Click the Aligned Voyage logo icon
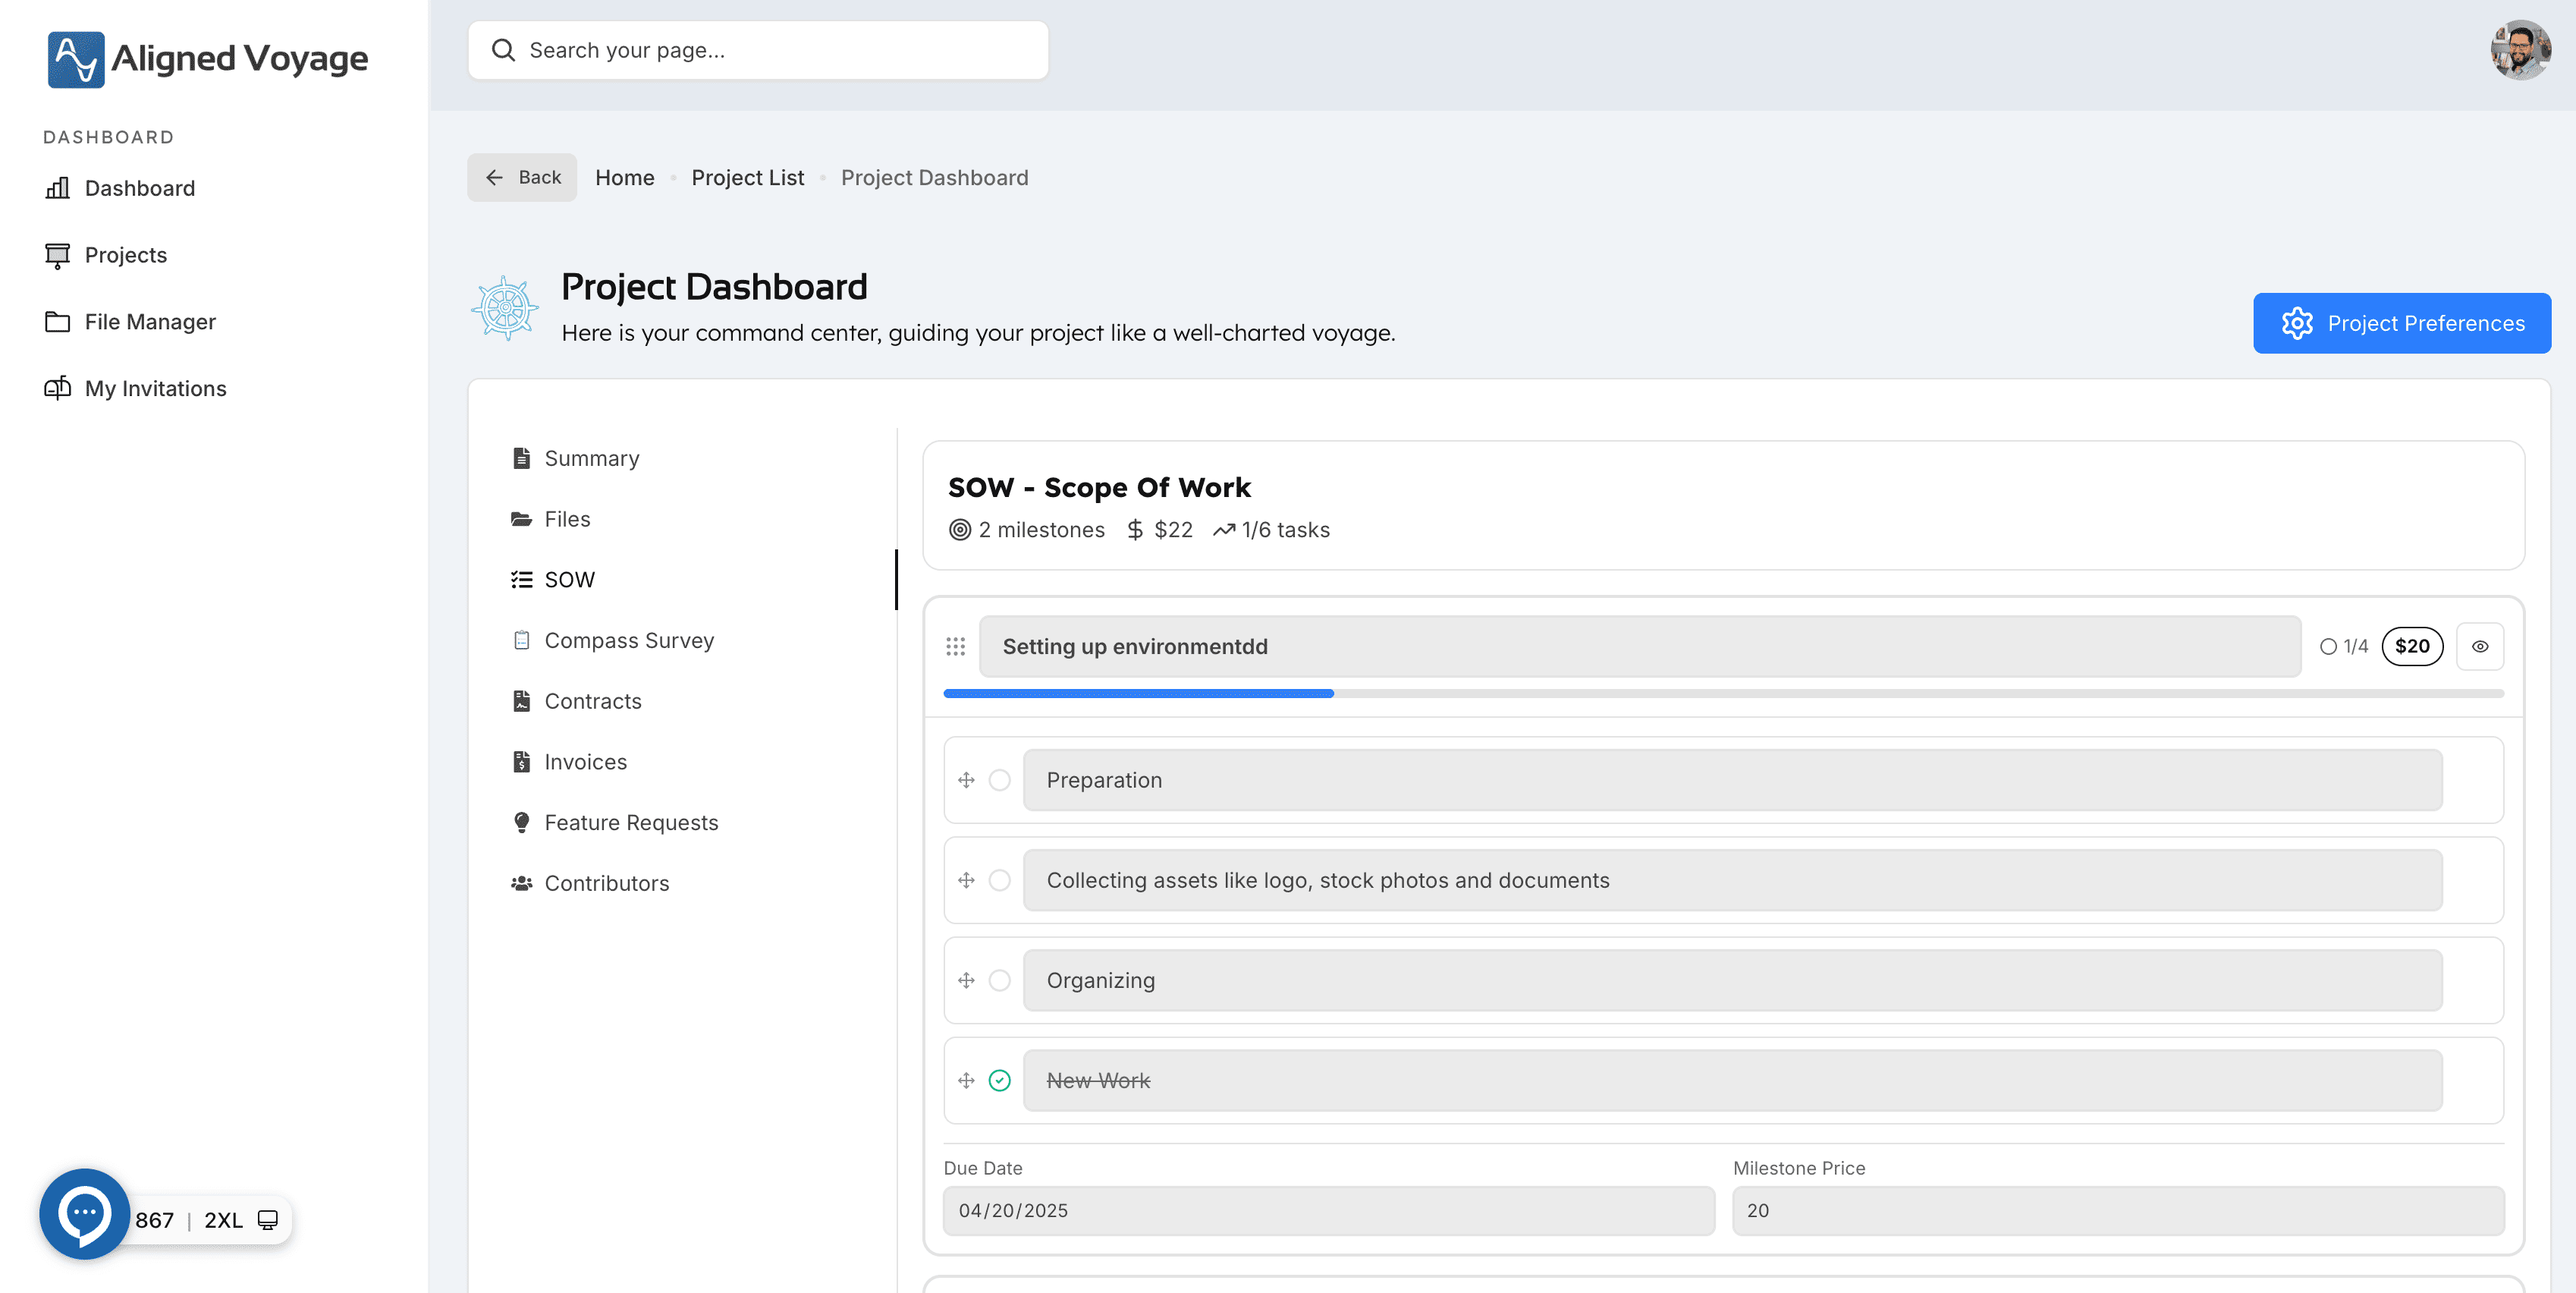 76,59
